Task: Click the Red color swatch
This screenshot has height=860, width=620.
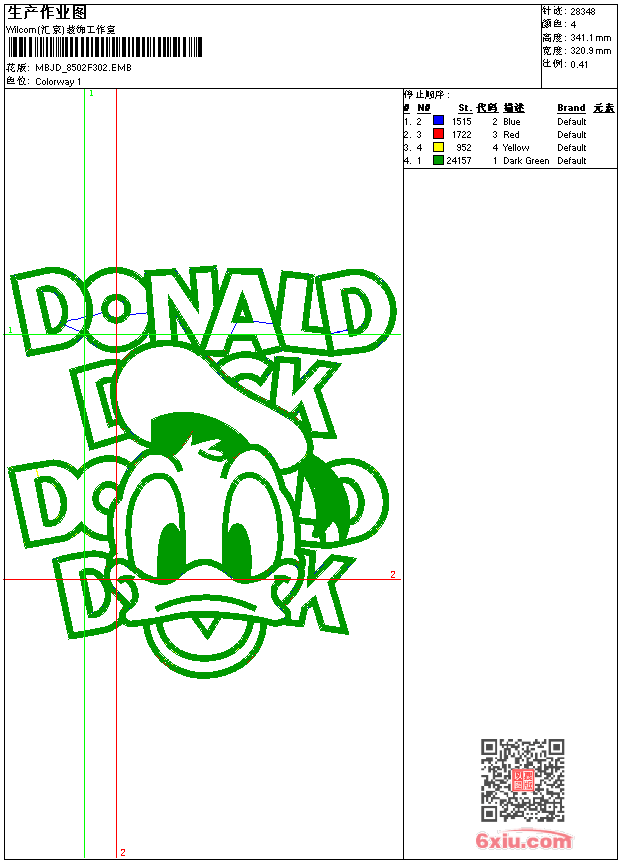Action: 438,133
